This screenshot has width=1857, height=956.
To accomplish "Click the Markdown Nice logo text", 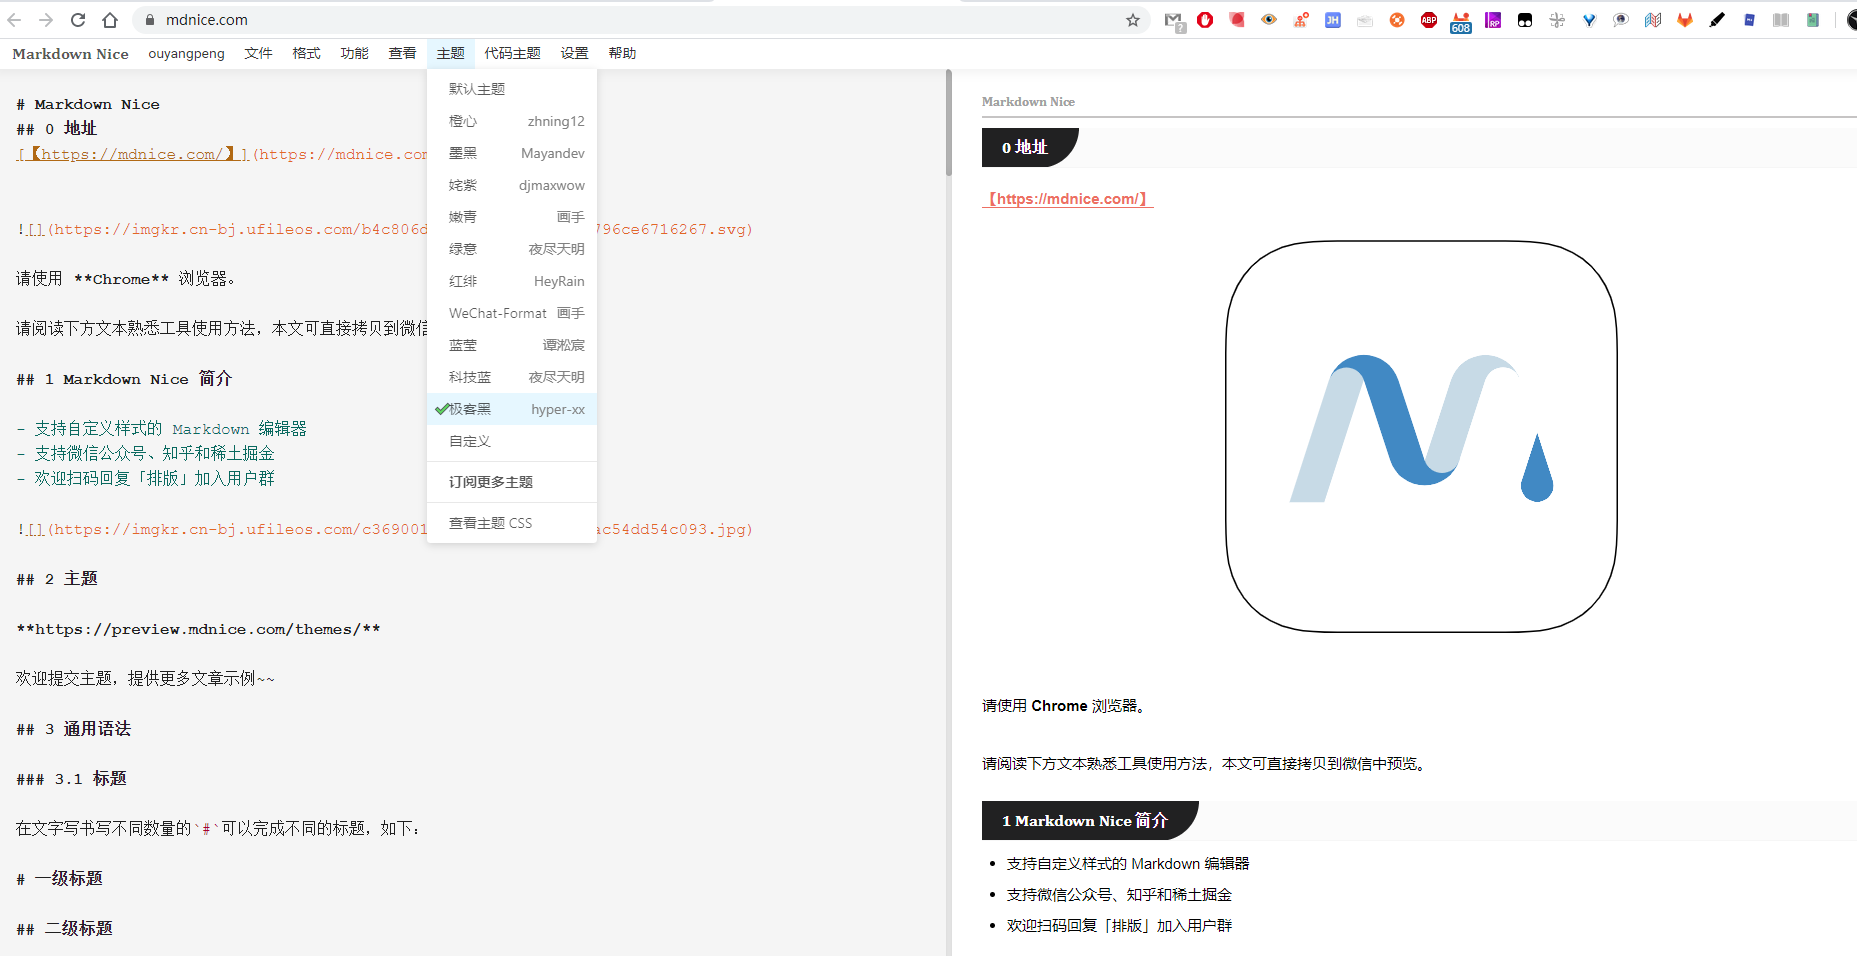I will [x=70, y=54].
